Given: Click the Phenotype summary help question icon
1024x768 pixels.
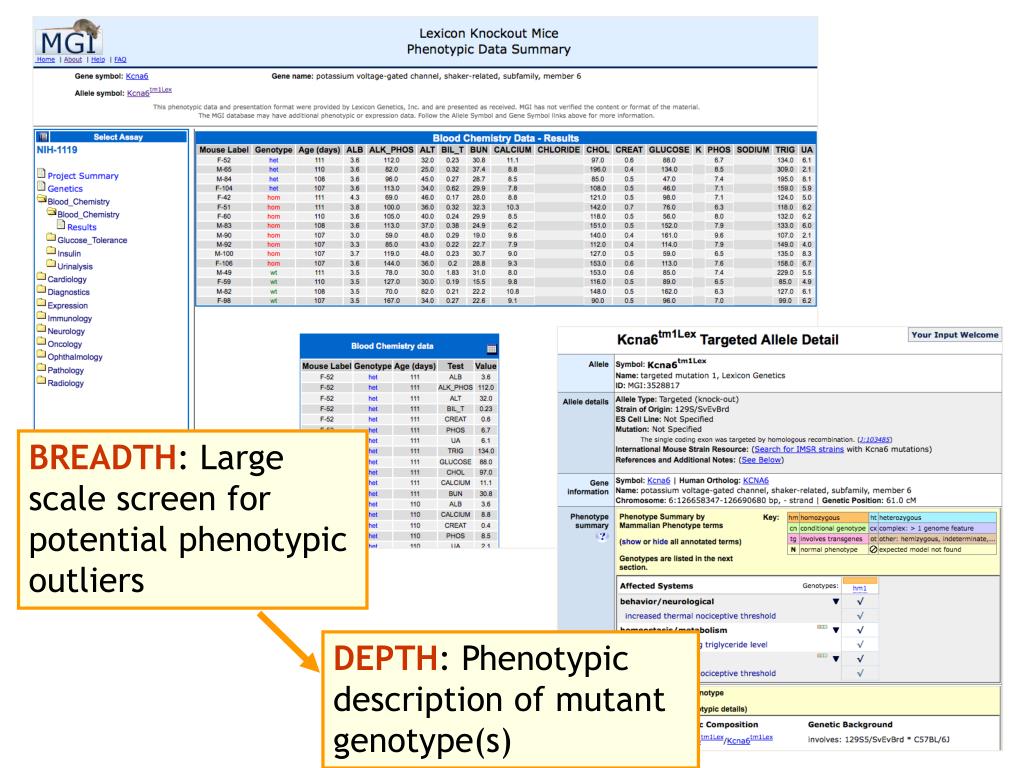Looking at the screenshot, I should 601,537.
